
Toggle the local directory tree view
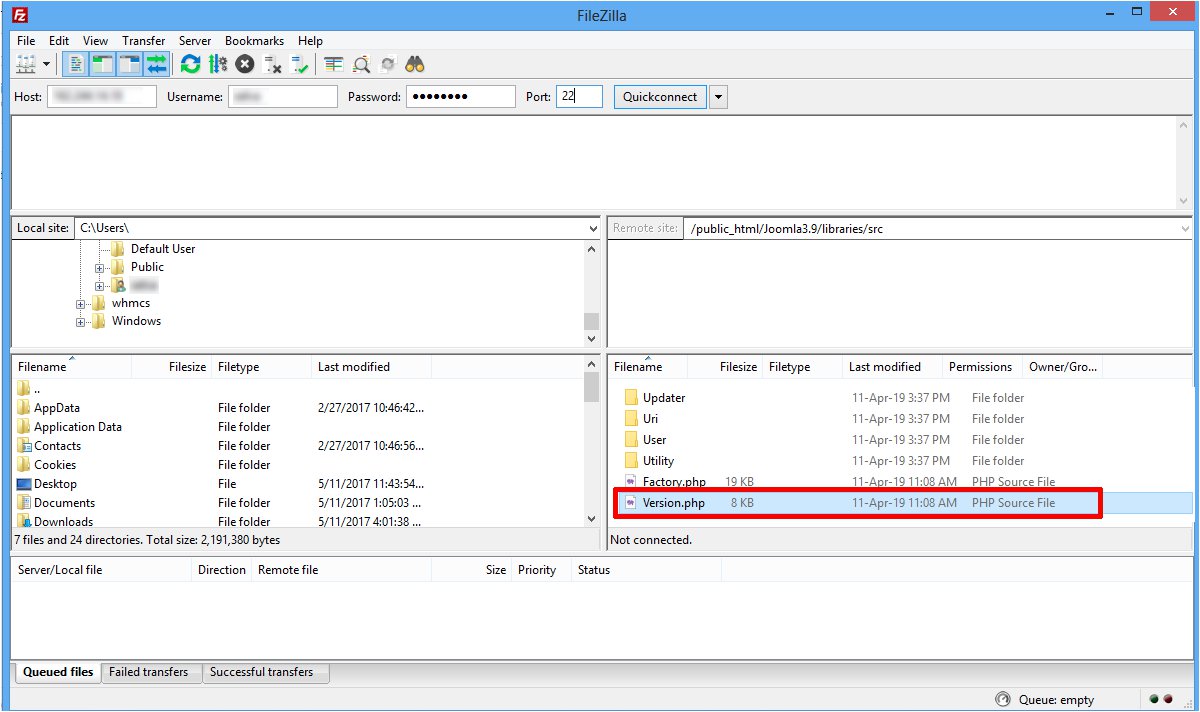(x=103, y=65)
